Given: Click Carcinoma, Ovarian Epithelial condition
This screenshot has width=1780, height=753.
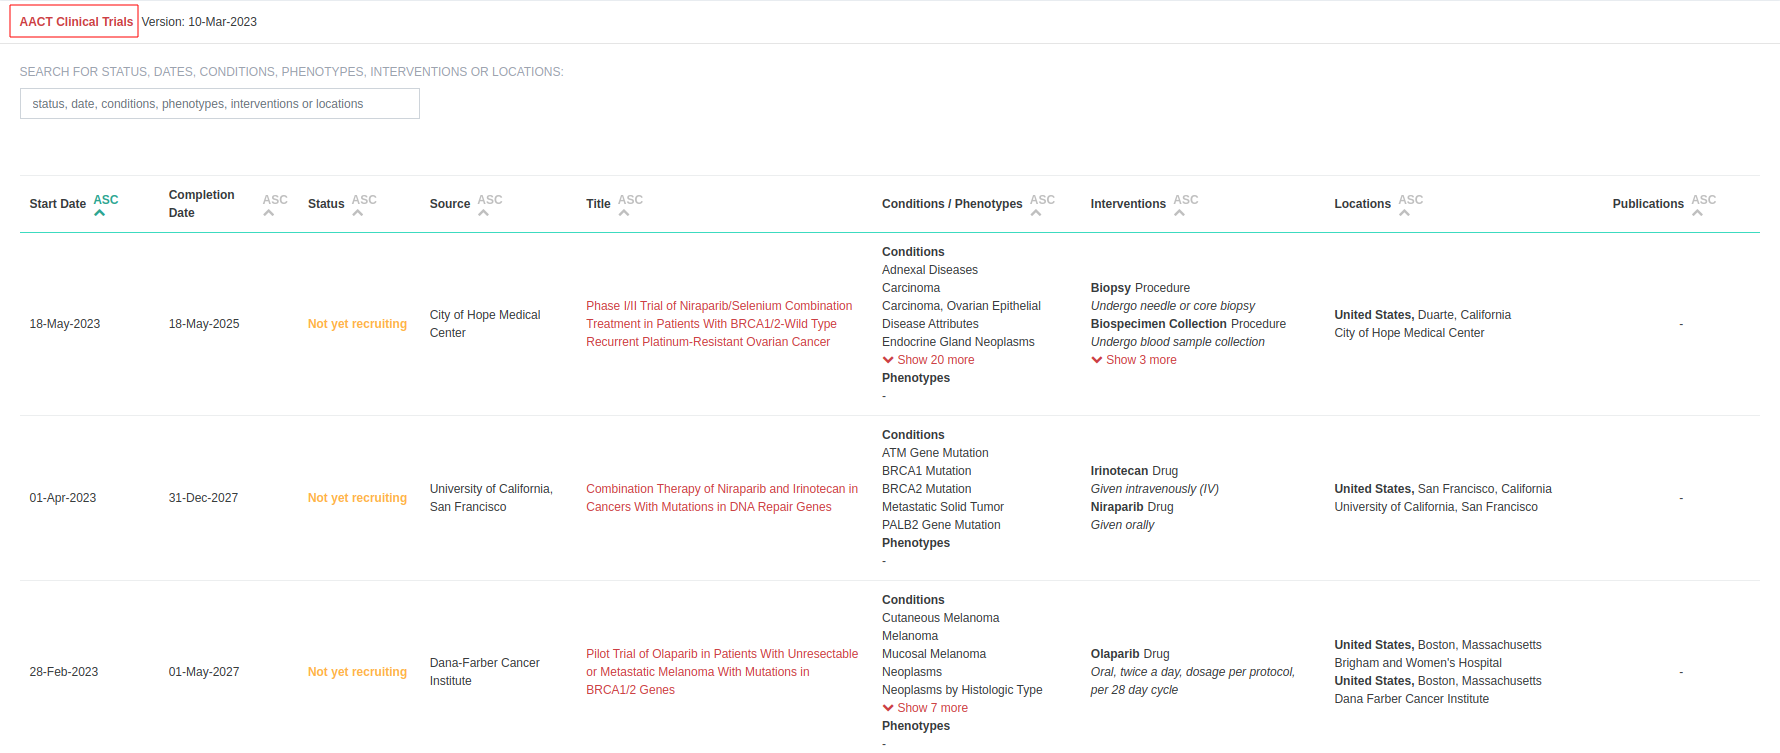Looking at the screenshot, I should tap(961, 306).
